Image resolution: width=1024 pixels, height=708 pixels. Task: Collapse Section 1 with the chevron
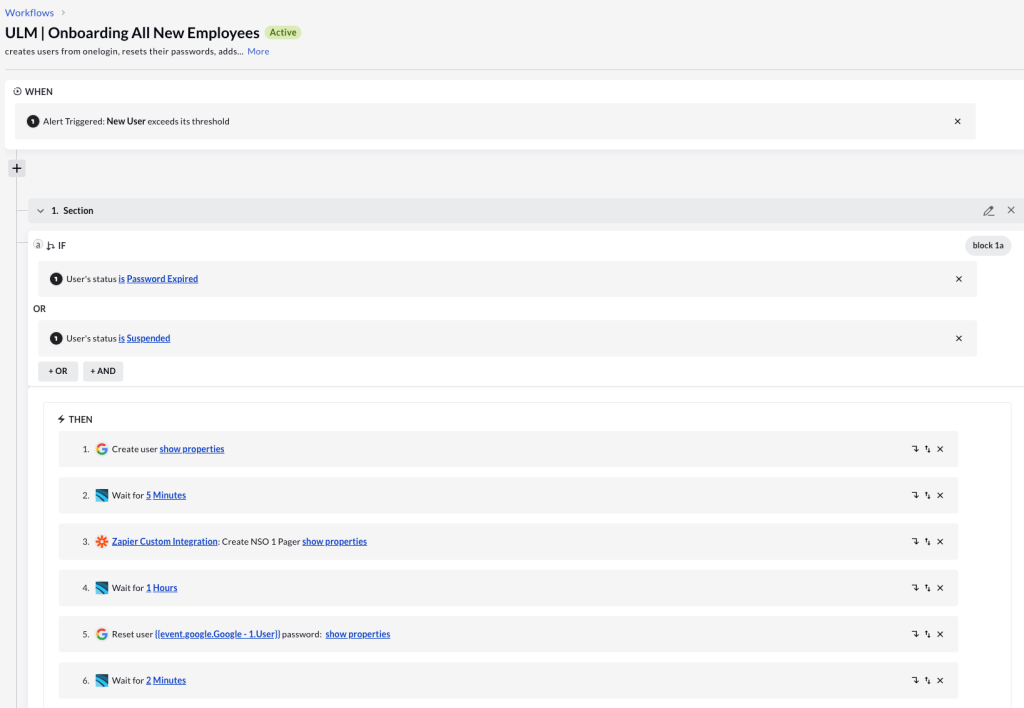point(41,211)
